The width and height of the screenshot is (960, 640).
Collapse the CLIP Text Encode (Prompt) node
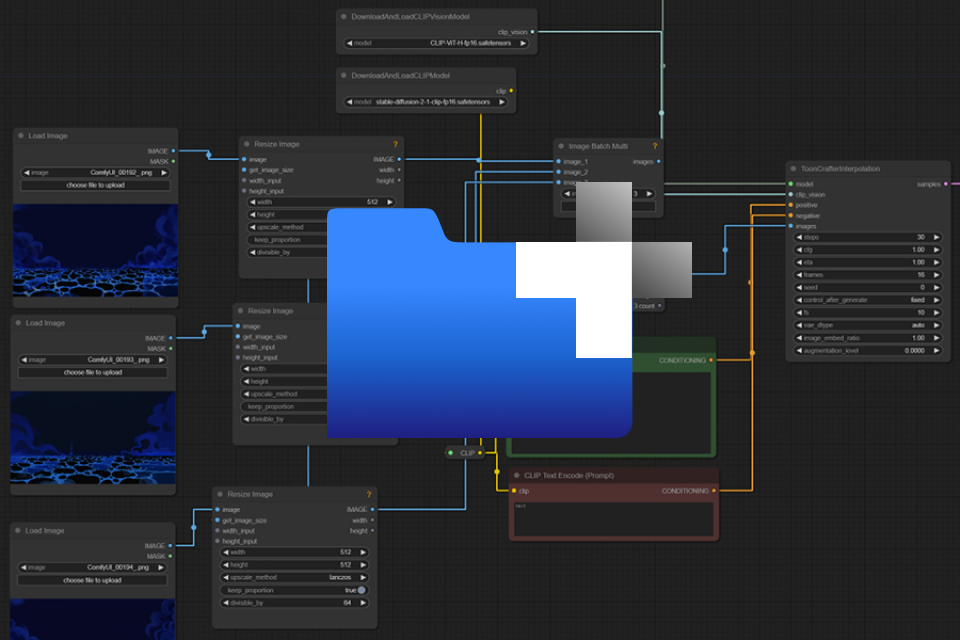pos(517,475)
